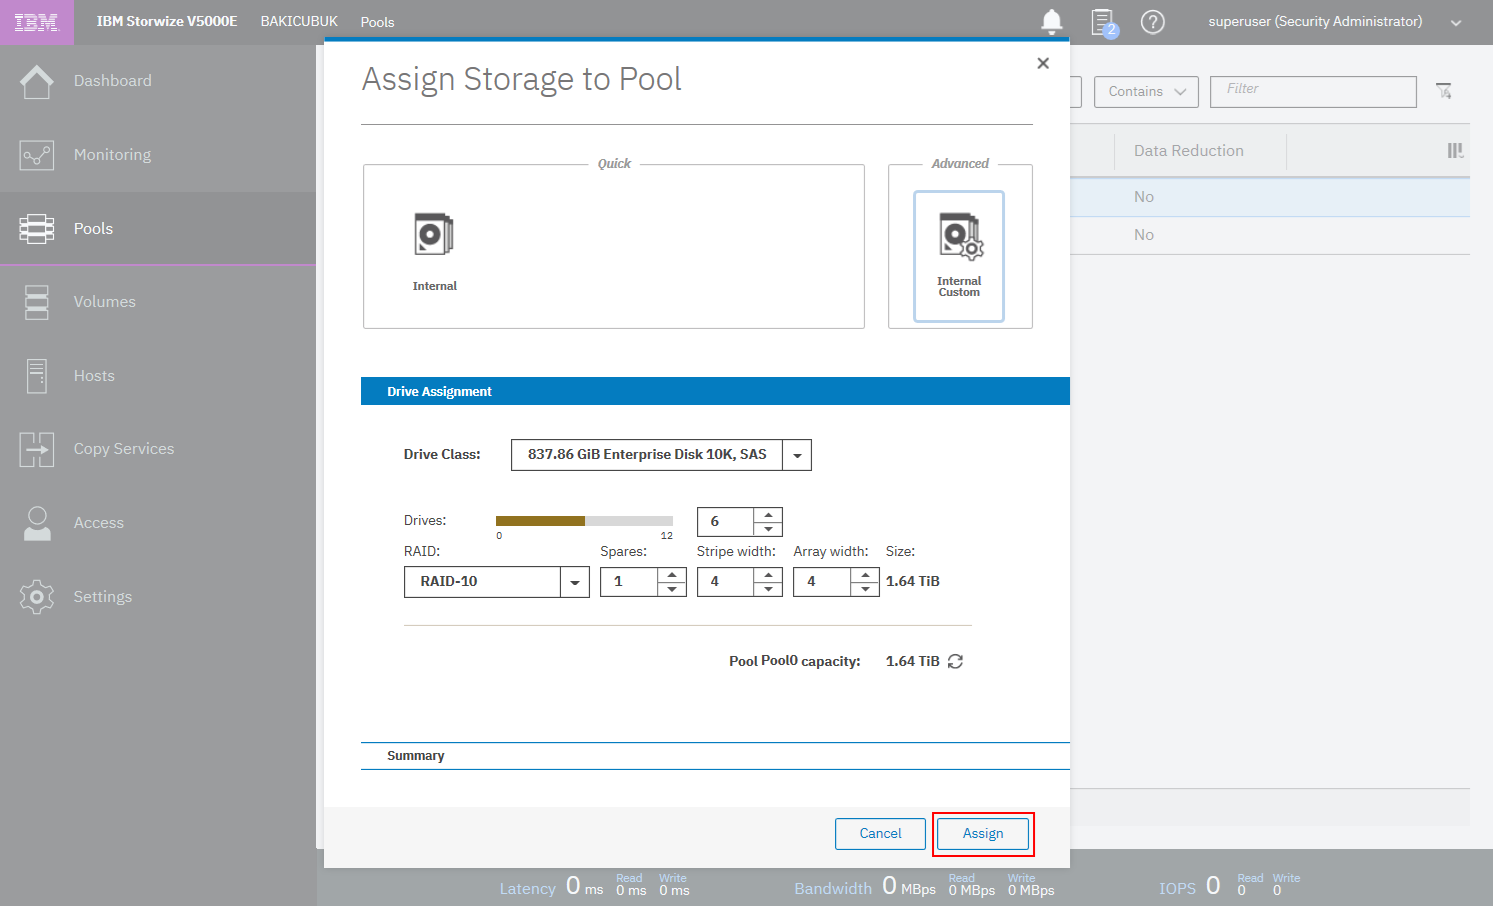Expand the superuser account menu chevron
1493x906 pixels.
(x=1456, y=23)
